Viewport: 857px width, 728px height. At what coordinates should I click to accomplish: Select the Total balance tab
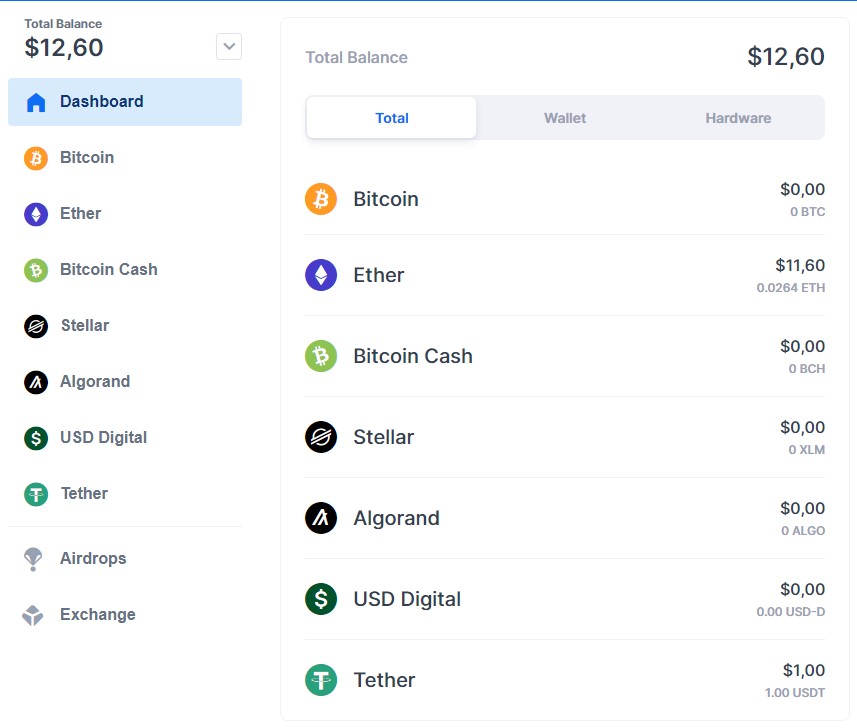pyautogui.click(x=392, y=118)
